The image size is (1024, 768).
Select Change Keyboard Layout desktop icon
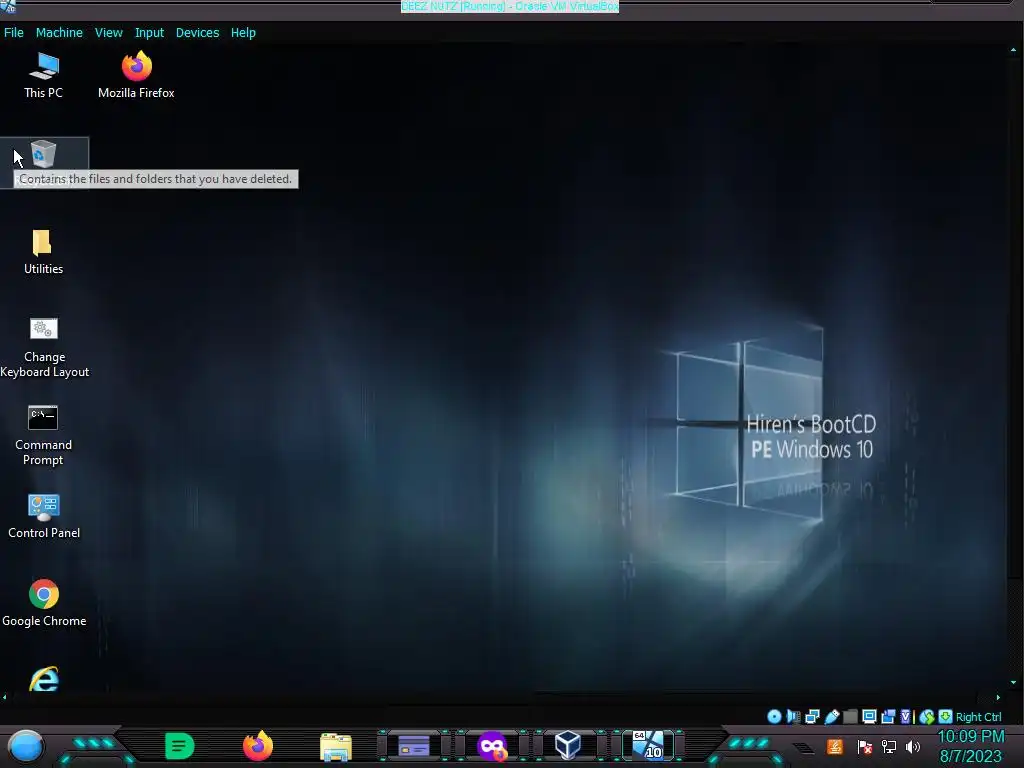point(44,348)
